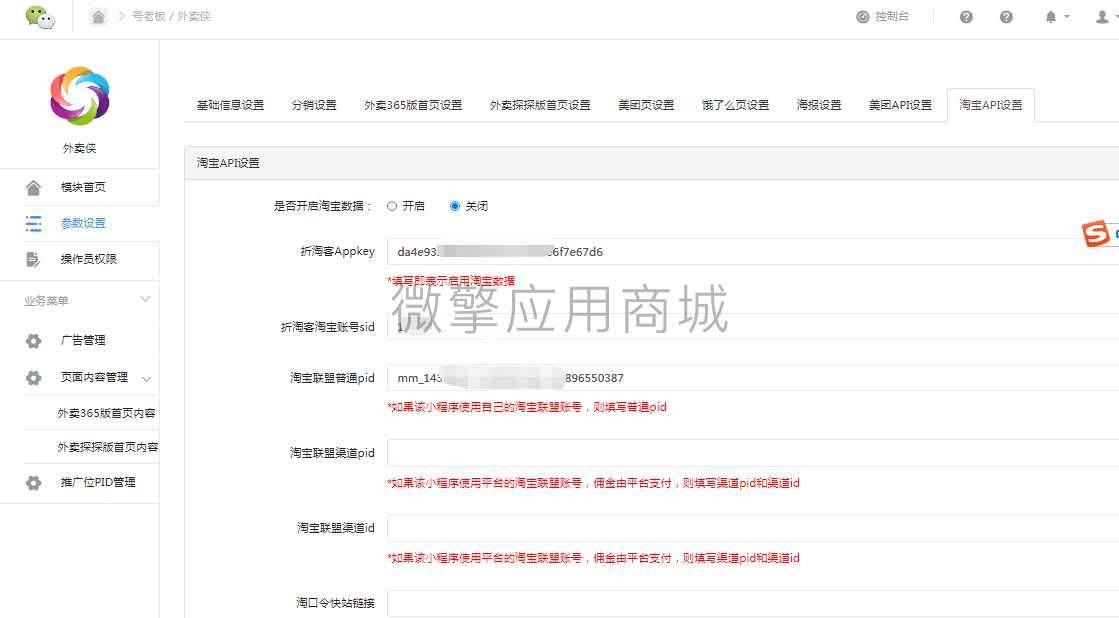The height and width of the screenshot is (618, 1119).
Task: Click the 页面内容管理 gear icon
Action: click(34, 378)
